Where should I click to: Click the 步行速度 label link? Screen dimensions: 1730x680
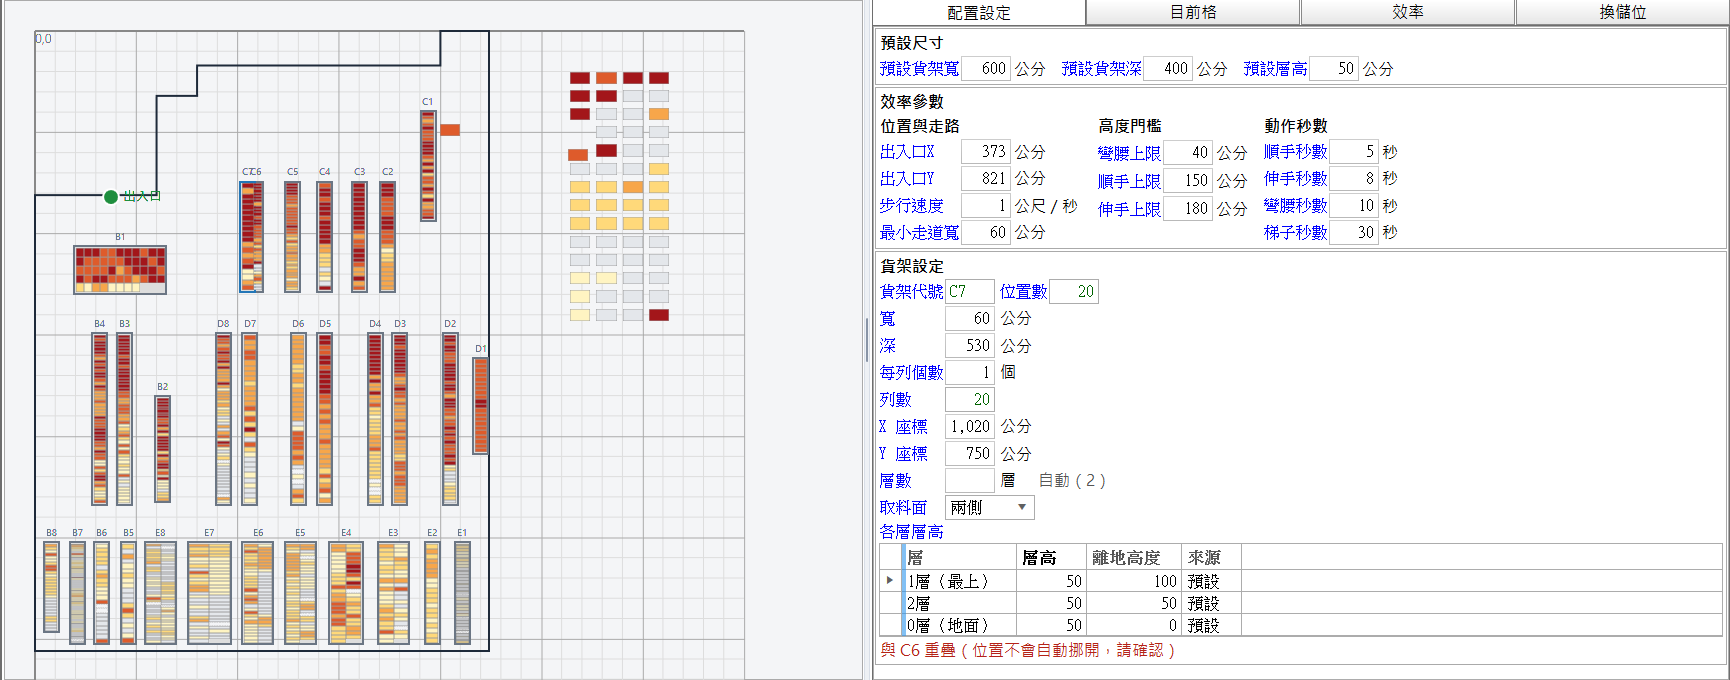point(911,205)
